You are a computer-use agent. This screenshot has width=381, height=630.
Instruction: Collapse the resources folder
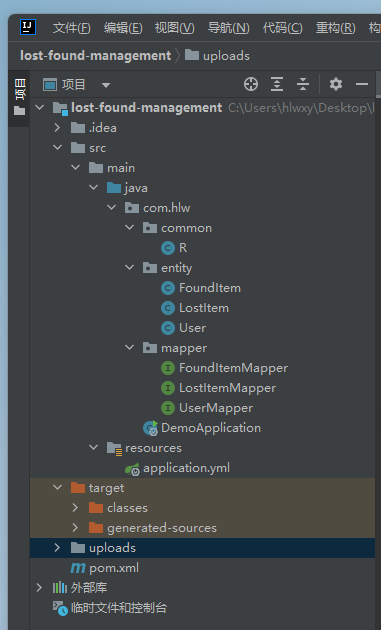[94, 447]
